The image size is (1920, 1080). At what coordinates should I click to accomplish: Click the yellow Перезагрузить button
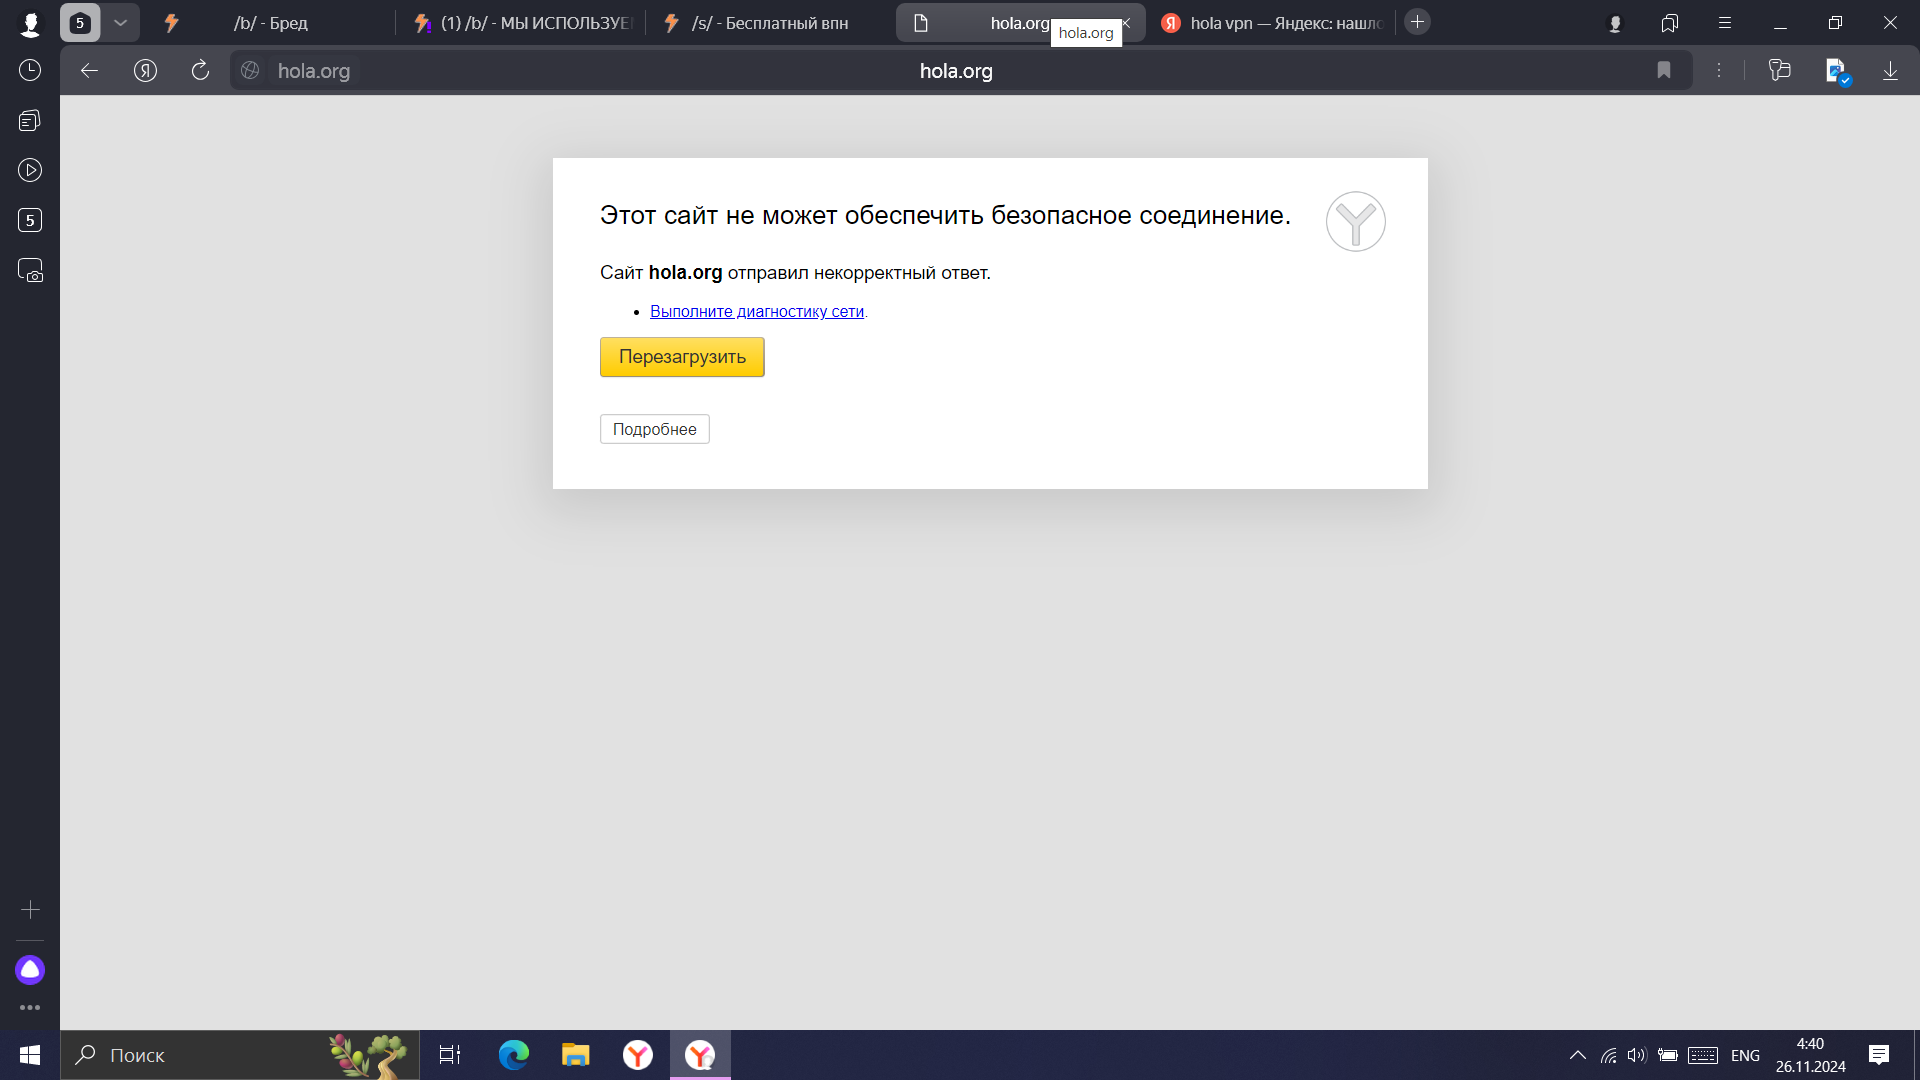coord(682,357)
